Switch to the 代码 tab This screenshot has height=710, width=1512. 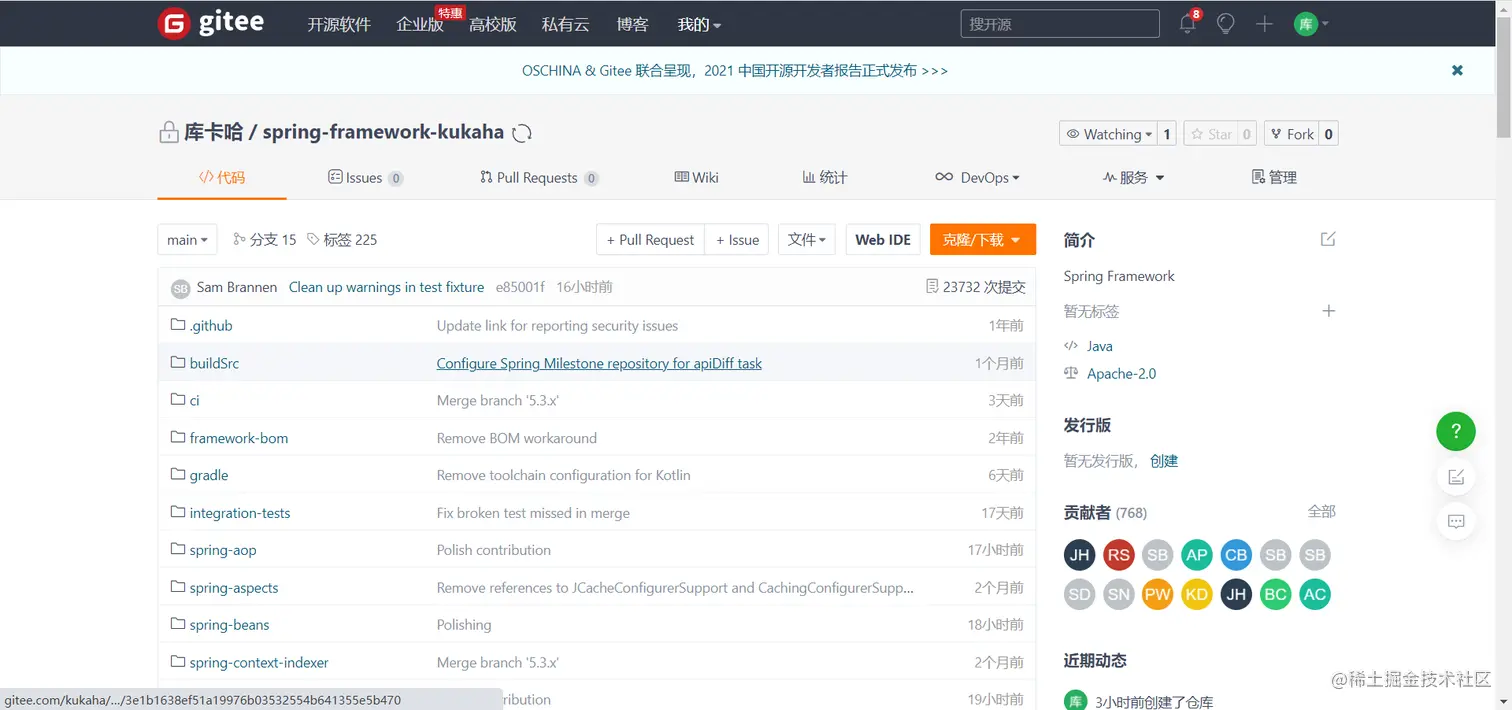[222, 177]
